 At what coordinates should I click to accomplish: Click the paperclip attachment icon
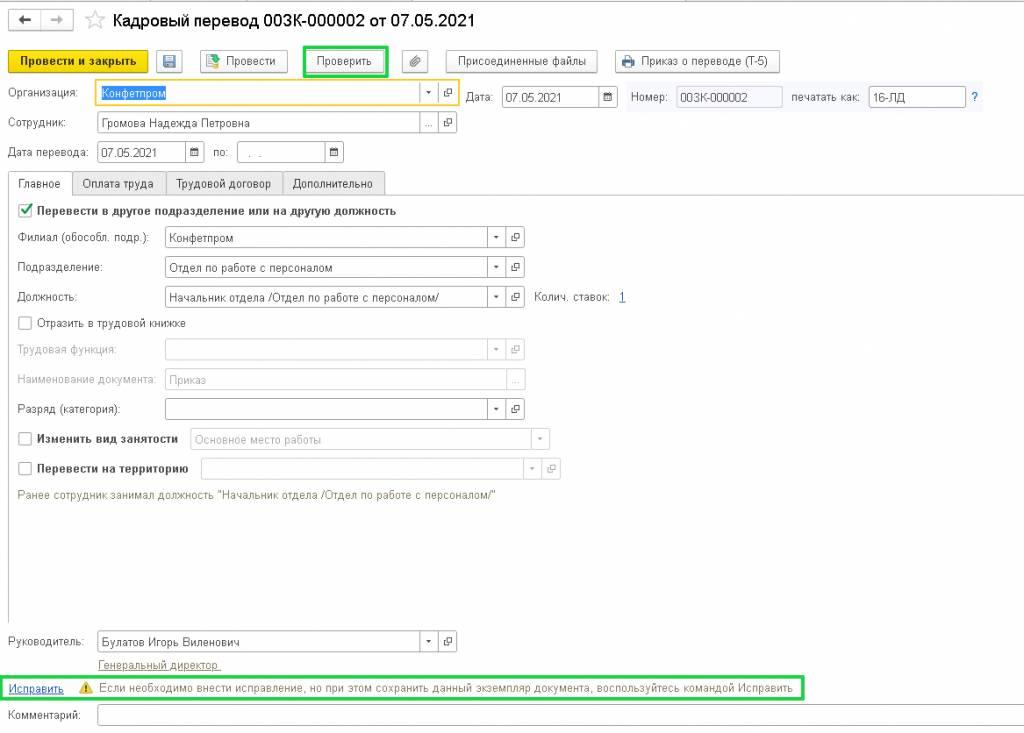tap(416, 61)
